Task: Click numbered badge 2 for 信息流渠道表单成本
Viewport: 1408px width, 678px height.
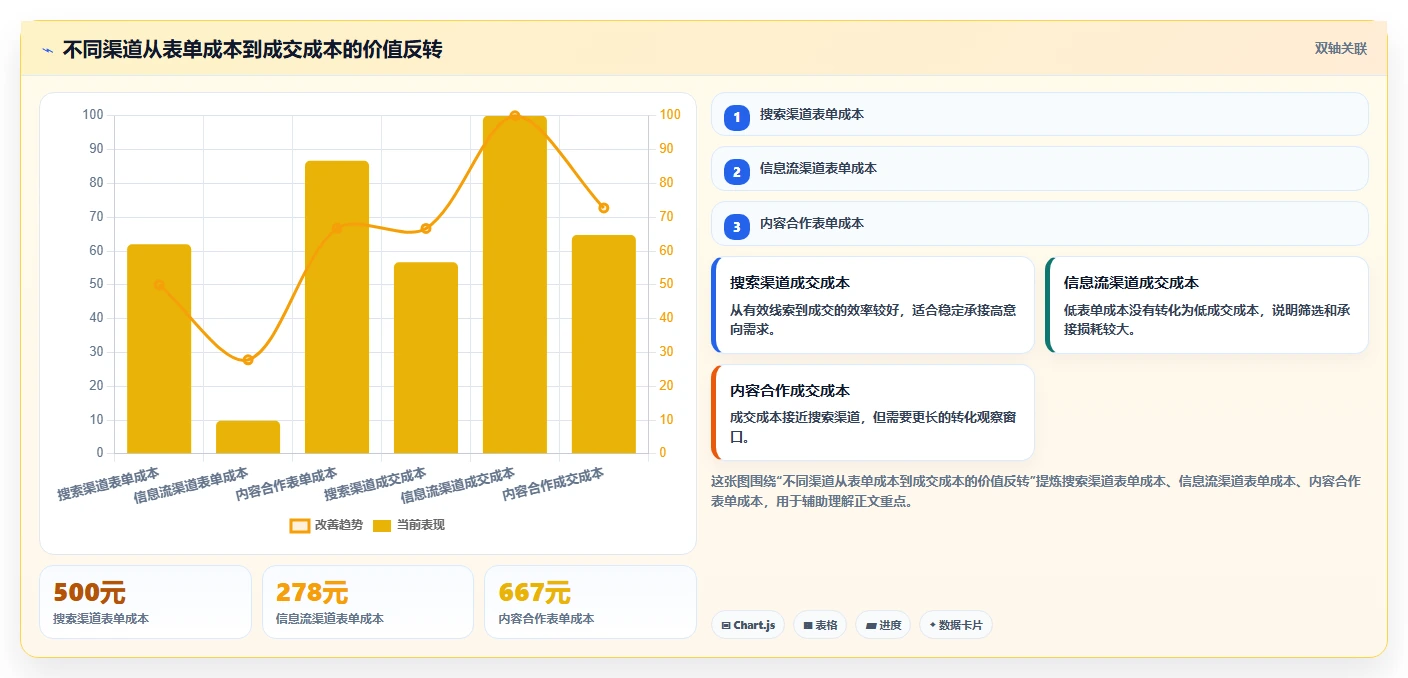Action: (x=737, y=171)
